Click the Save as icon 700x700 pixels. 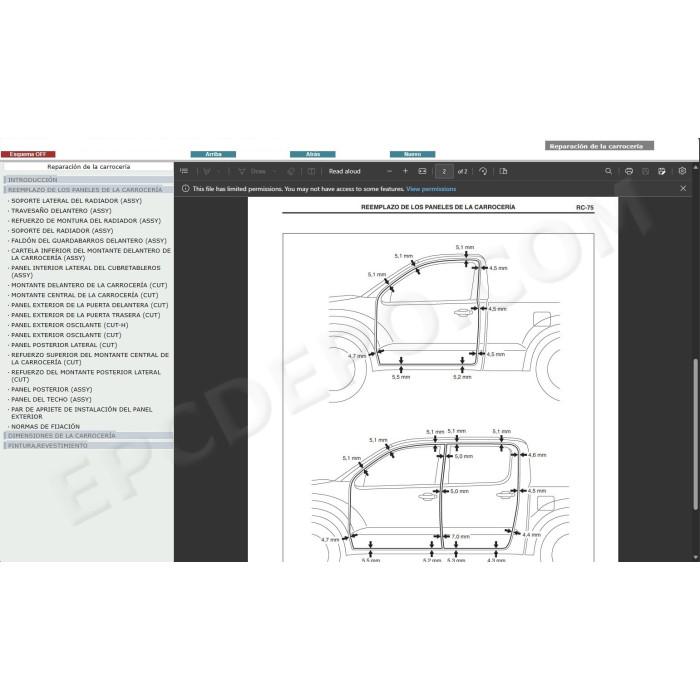click(x=662, y=171)
